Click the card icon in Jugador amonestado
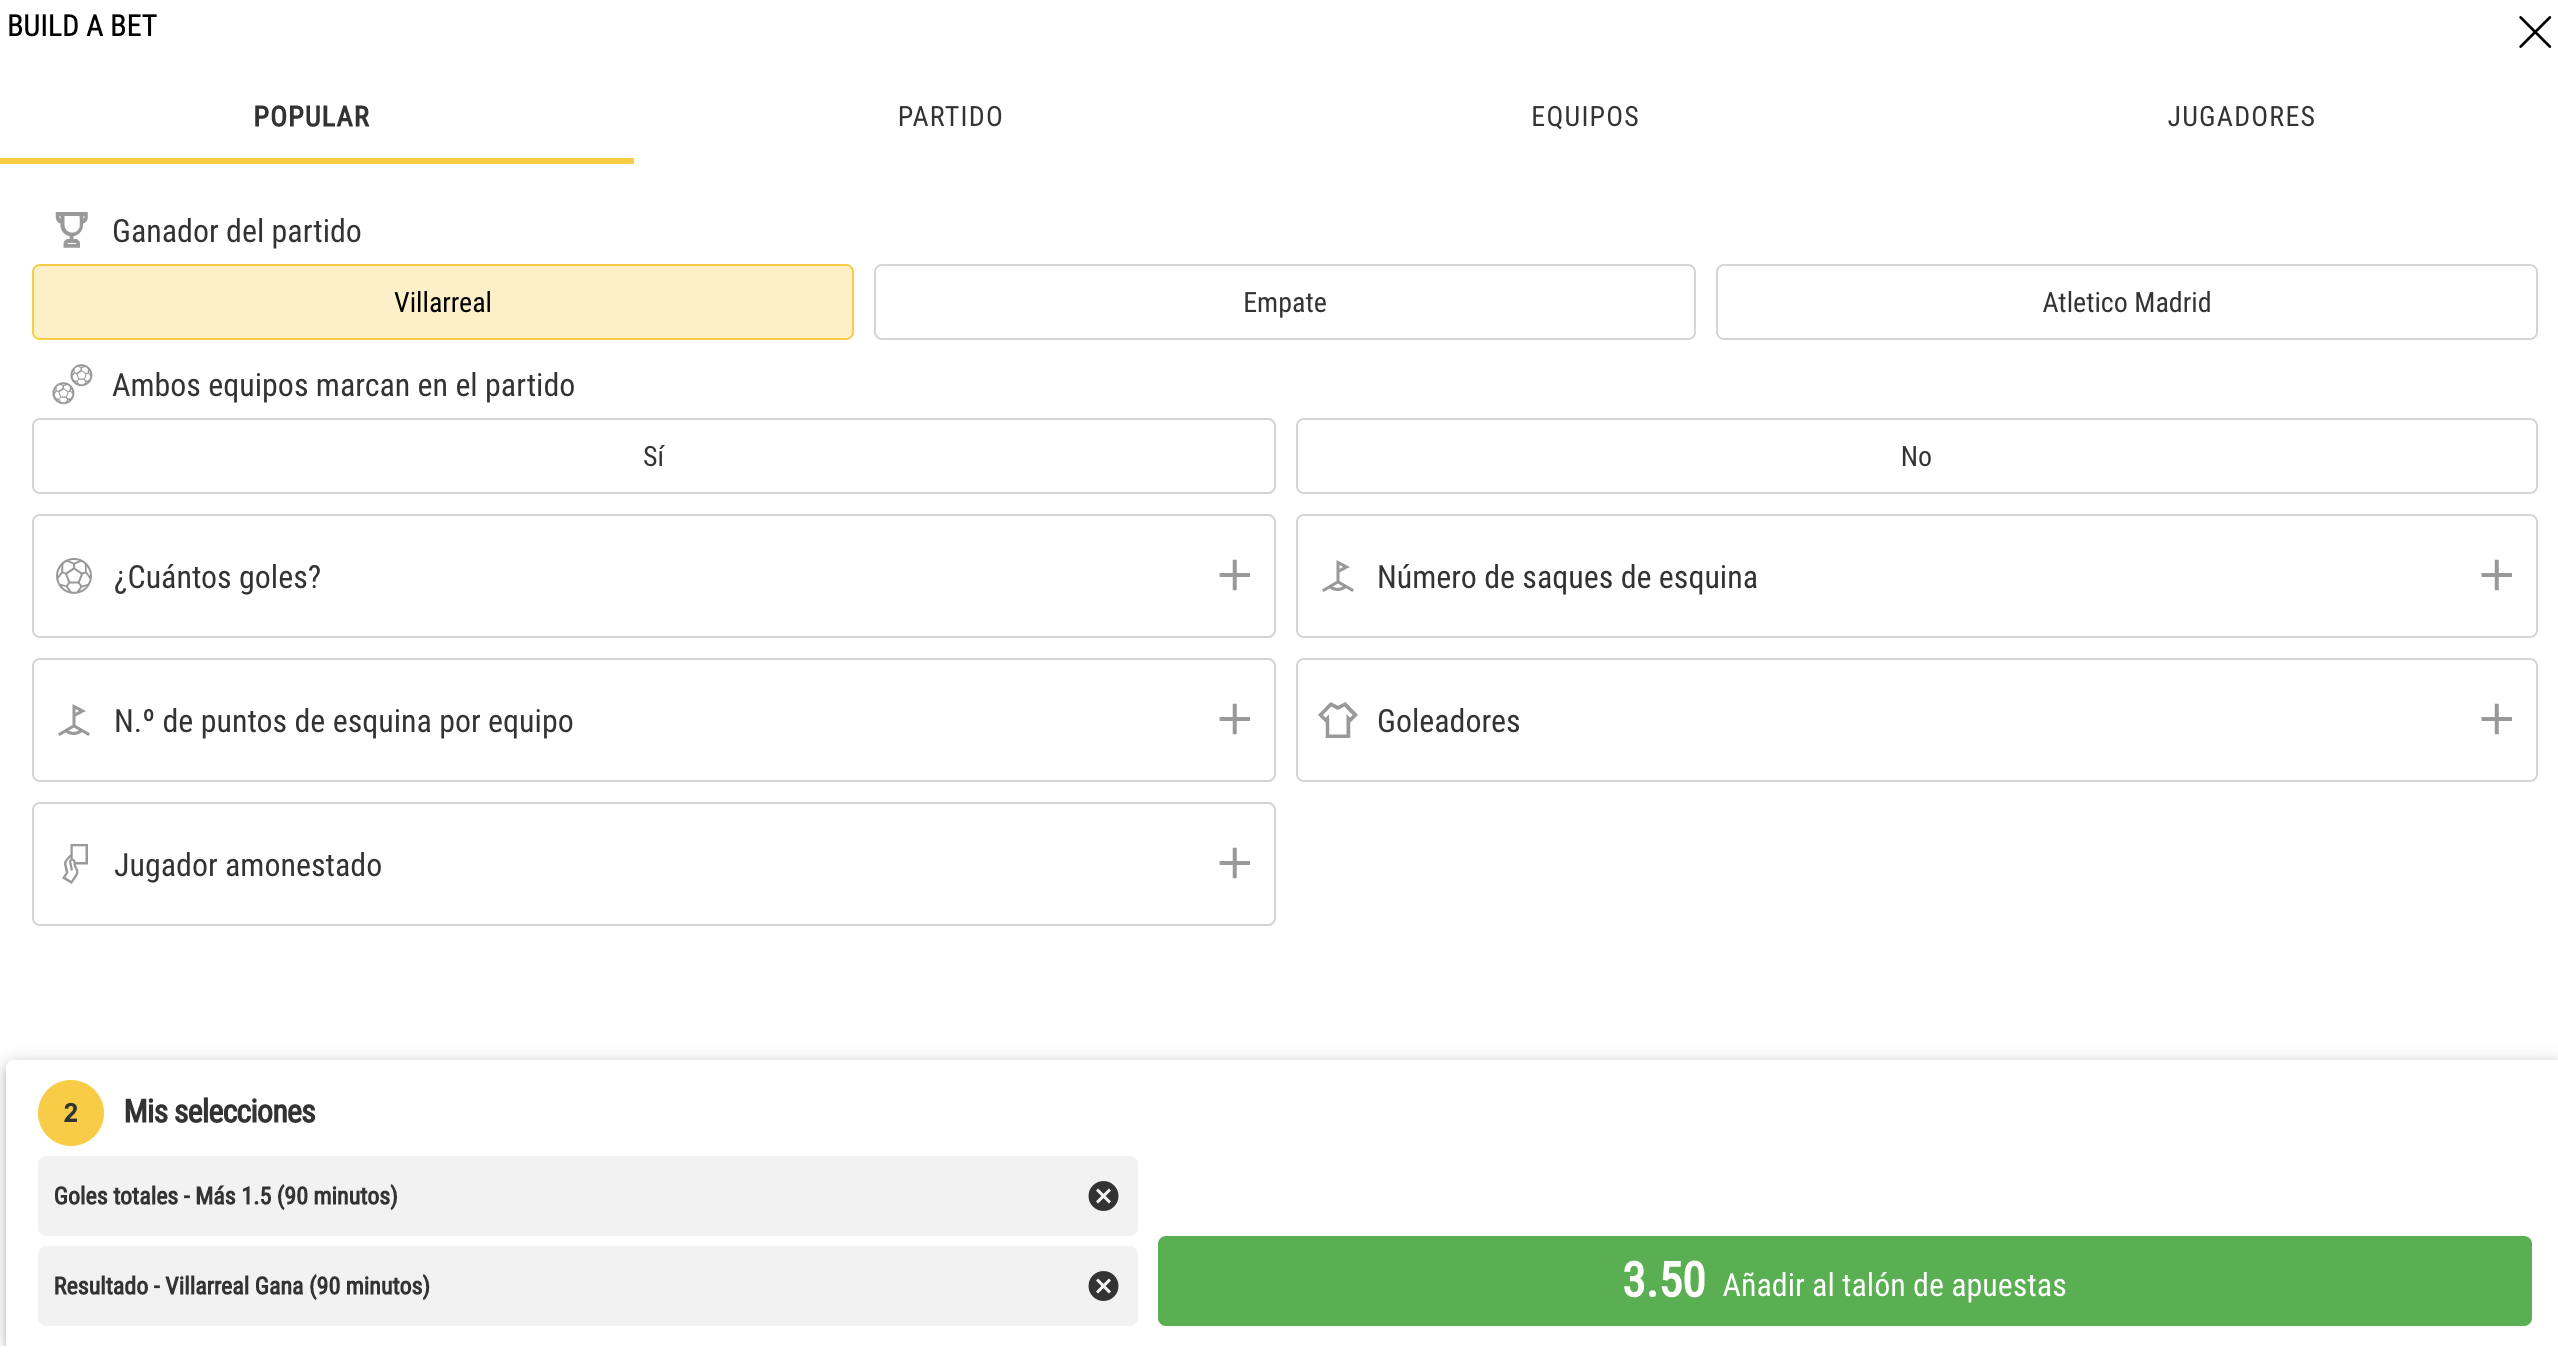This screenshot has height=1370, width=2558. click(75, 864)
